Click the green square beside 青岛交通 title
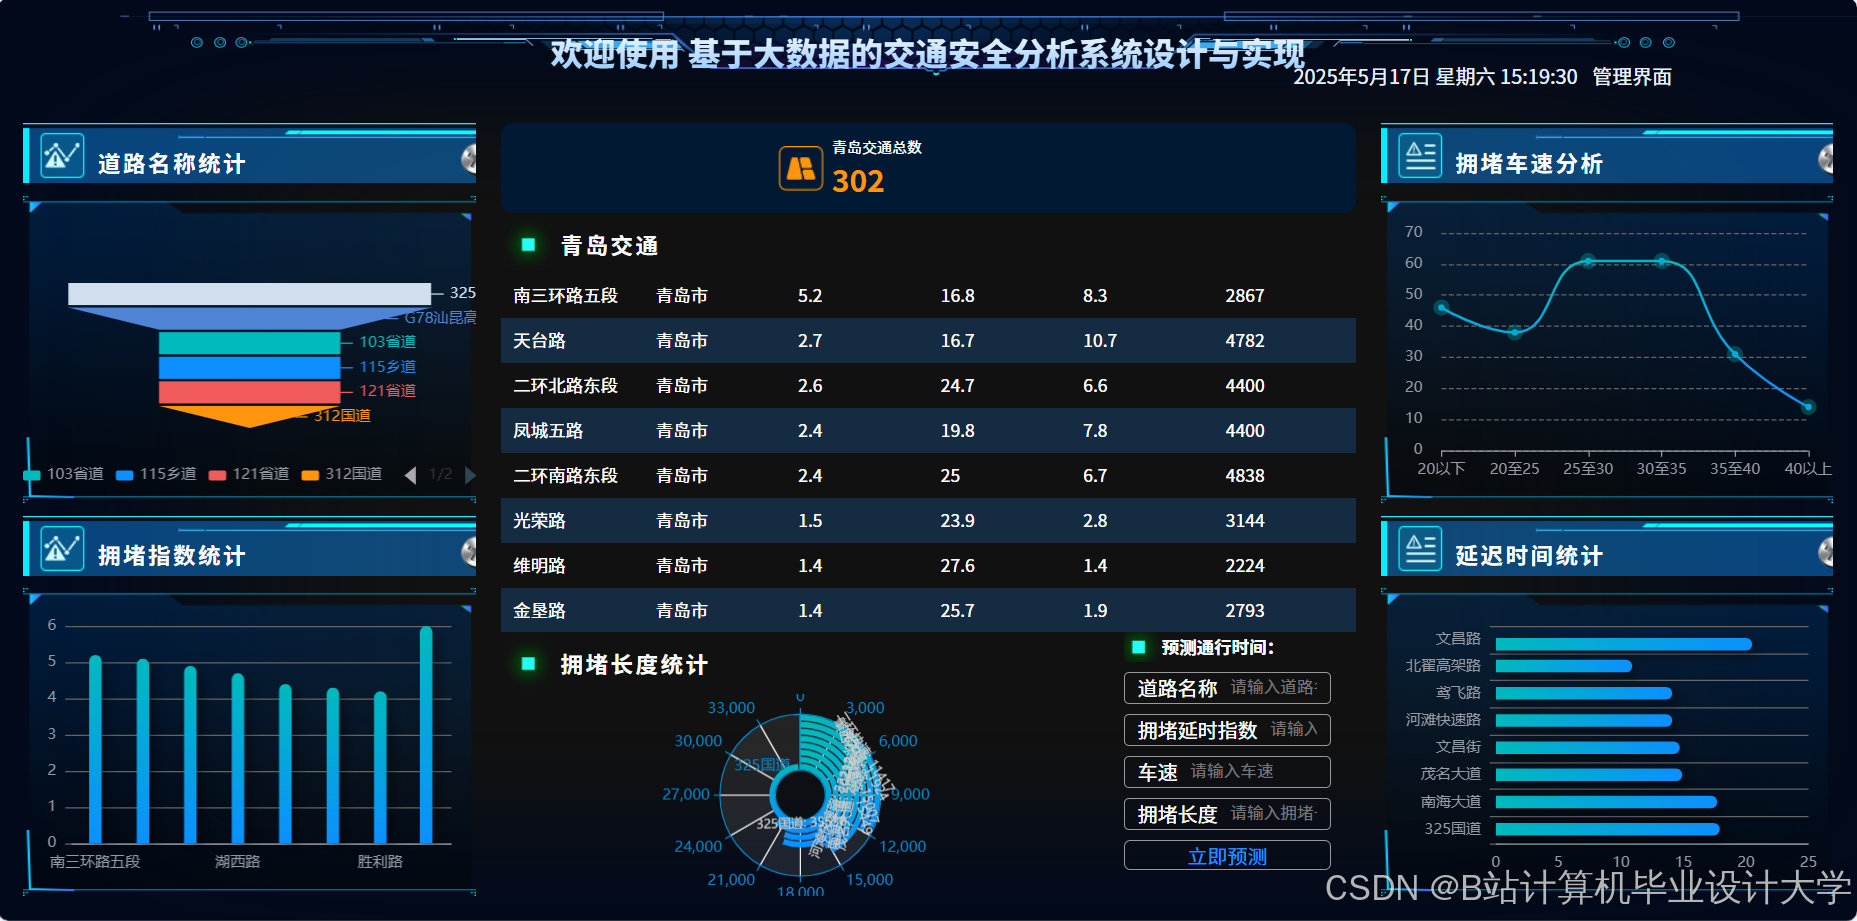The height and width of the screenshot is (921, 1857). 527,243
